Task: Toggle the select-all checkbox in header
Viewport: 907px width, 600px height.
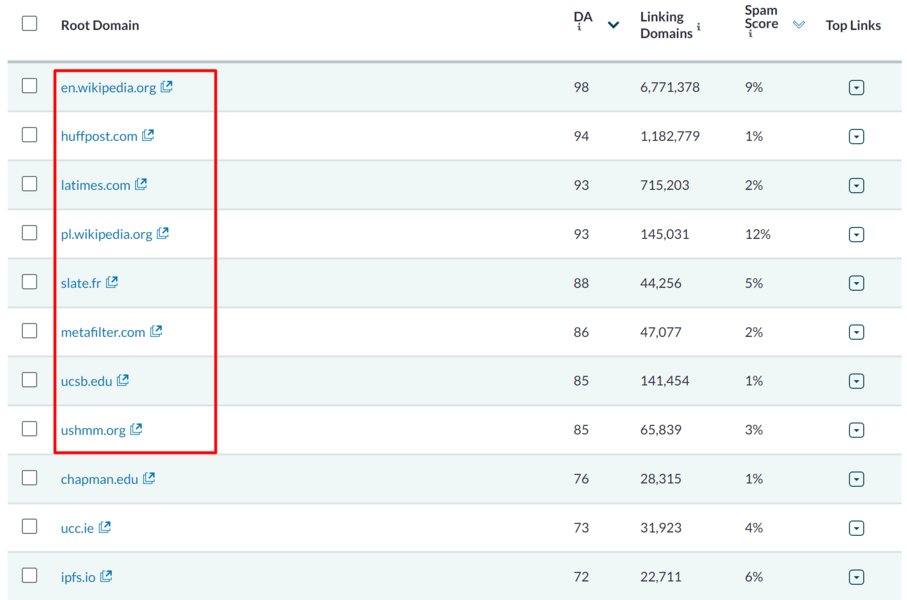Action: tap(30, 24)
